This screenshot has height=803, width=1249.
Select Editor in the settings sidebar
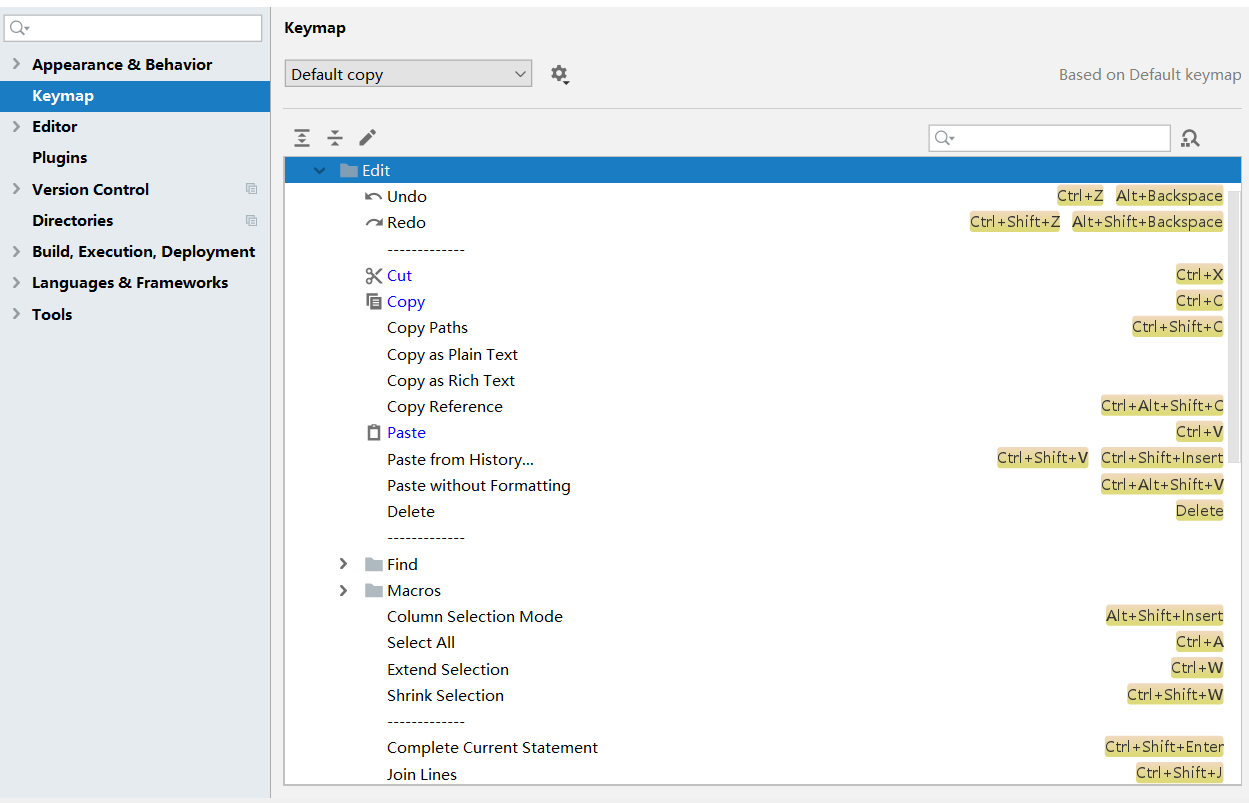(x=57, y=126)
